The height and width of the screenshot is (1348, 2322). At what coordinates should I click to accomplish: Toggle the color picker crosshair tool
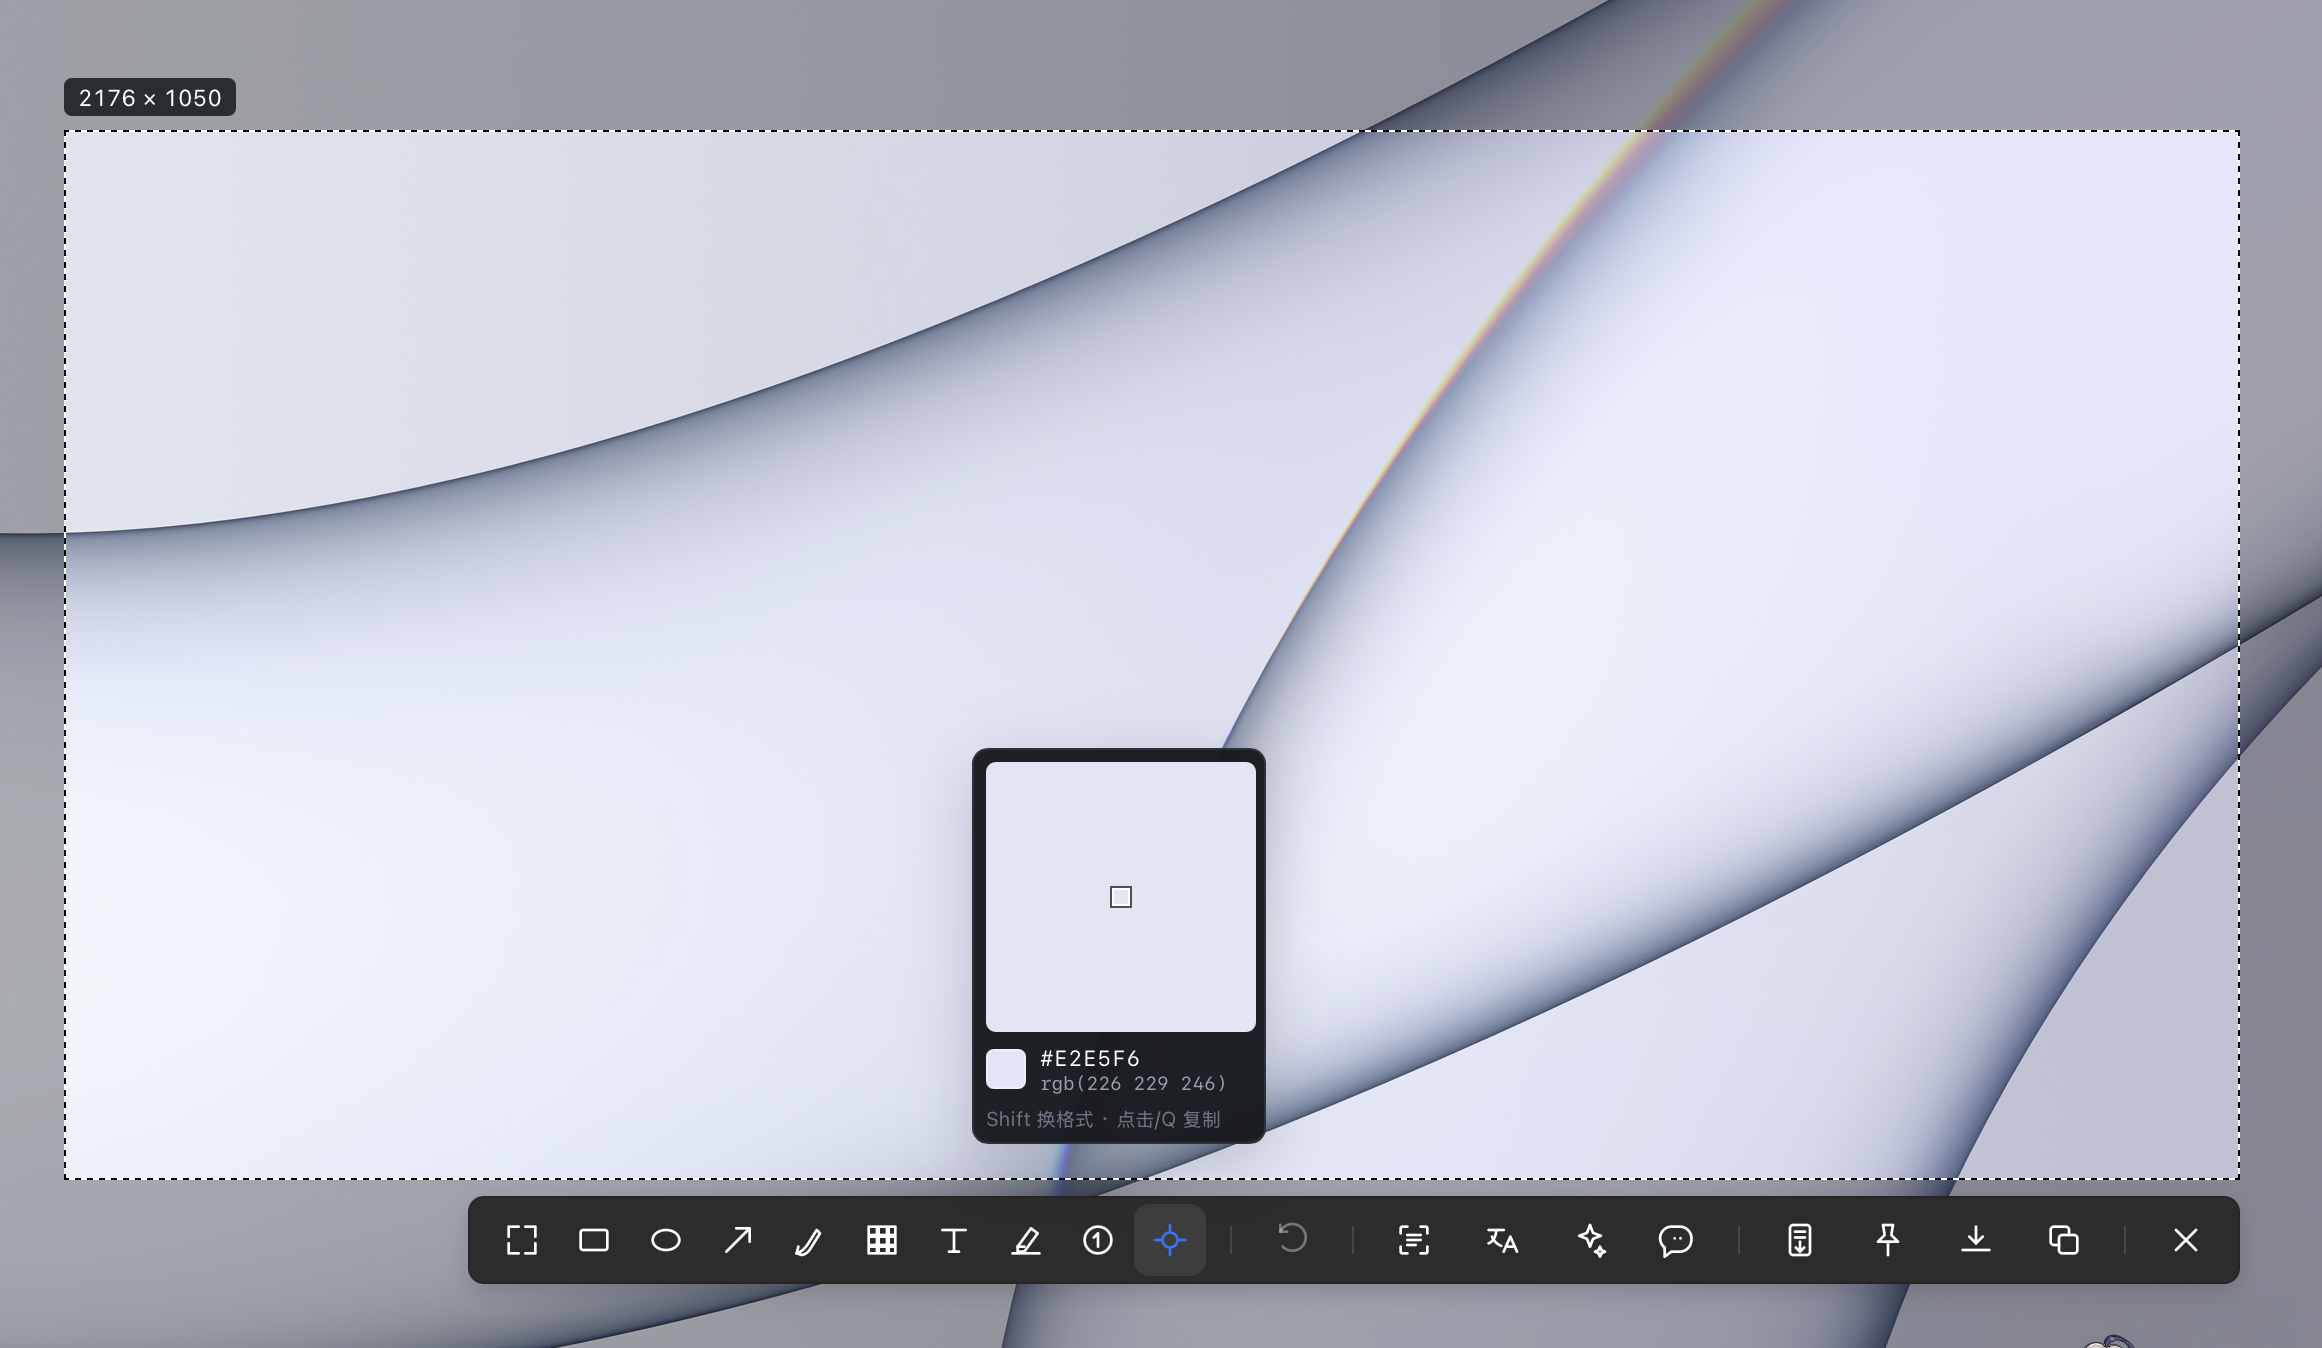pyautogui.click(x=1170, y=1240)
